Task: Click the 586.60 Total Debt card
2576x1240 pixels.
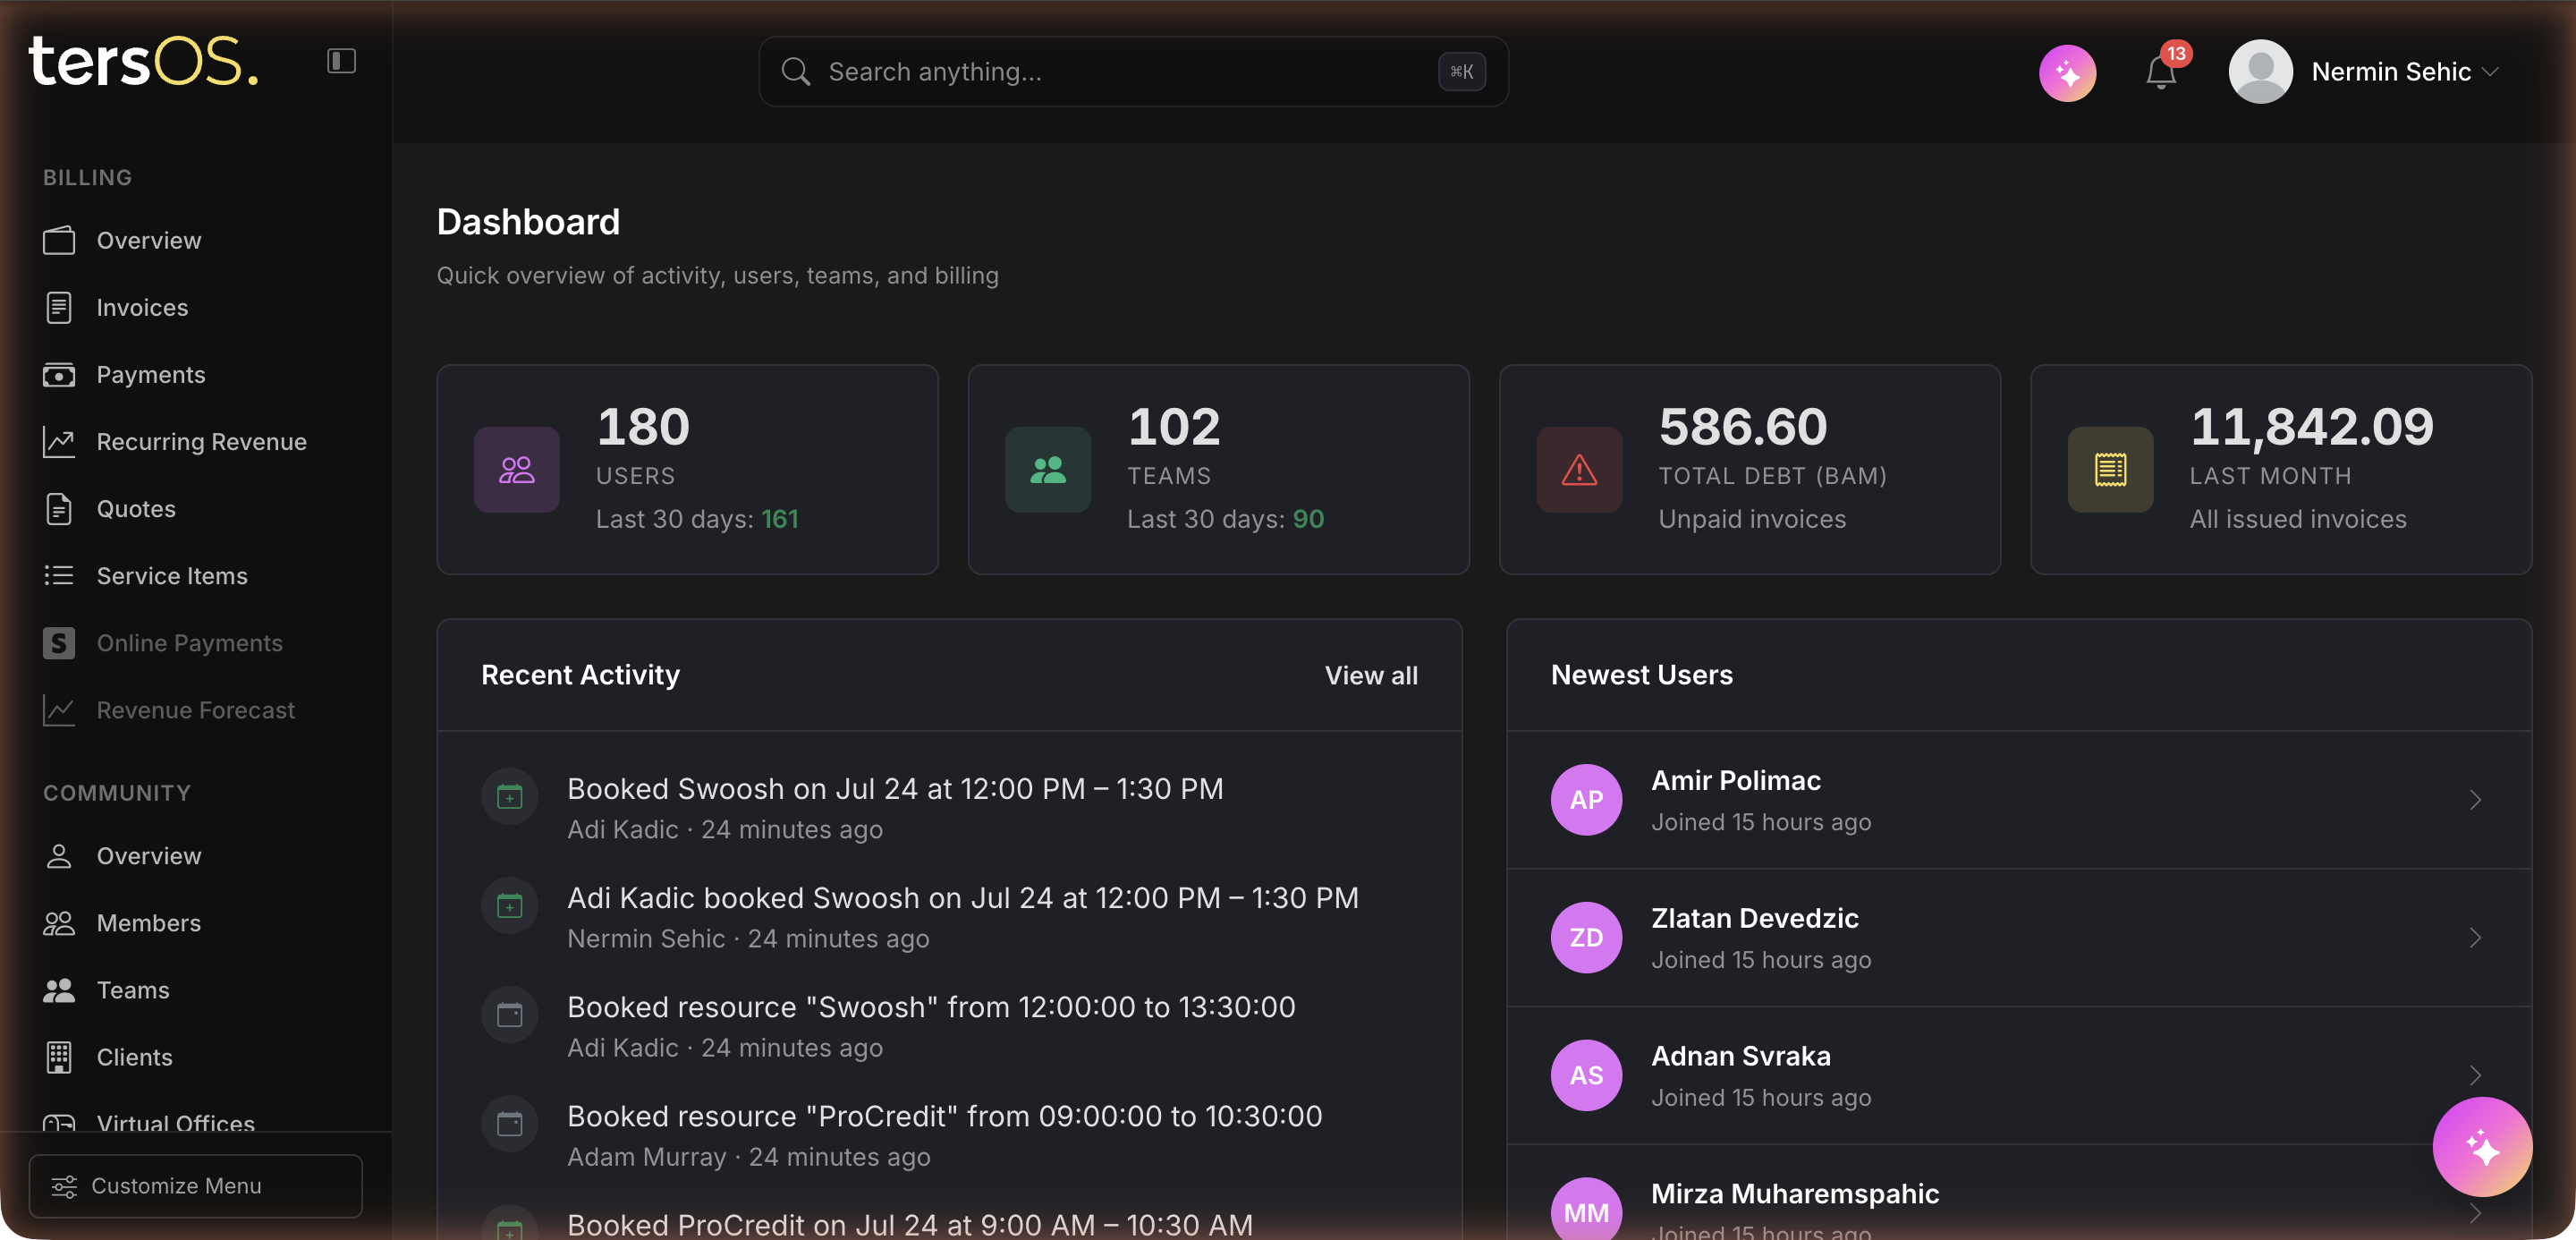Action: [1749, 470]
